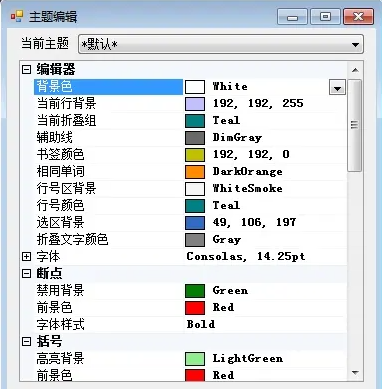Click the scrollbar up arrow

coord(355,70)
